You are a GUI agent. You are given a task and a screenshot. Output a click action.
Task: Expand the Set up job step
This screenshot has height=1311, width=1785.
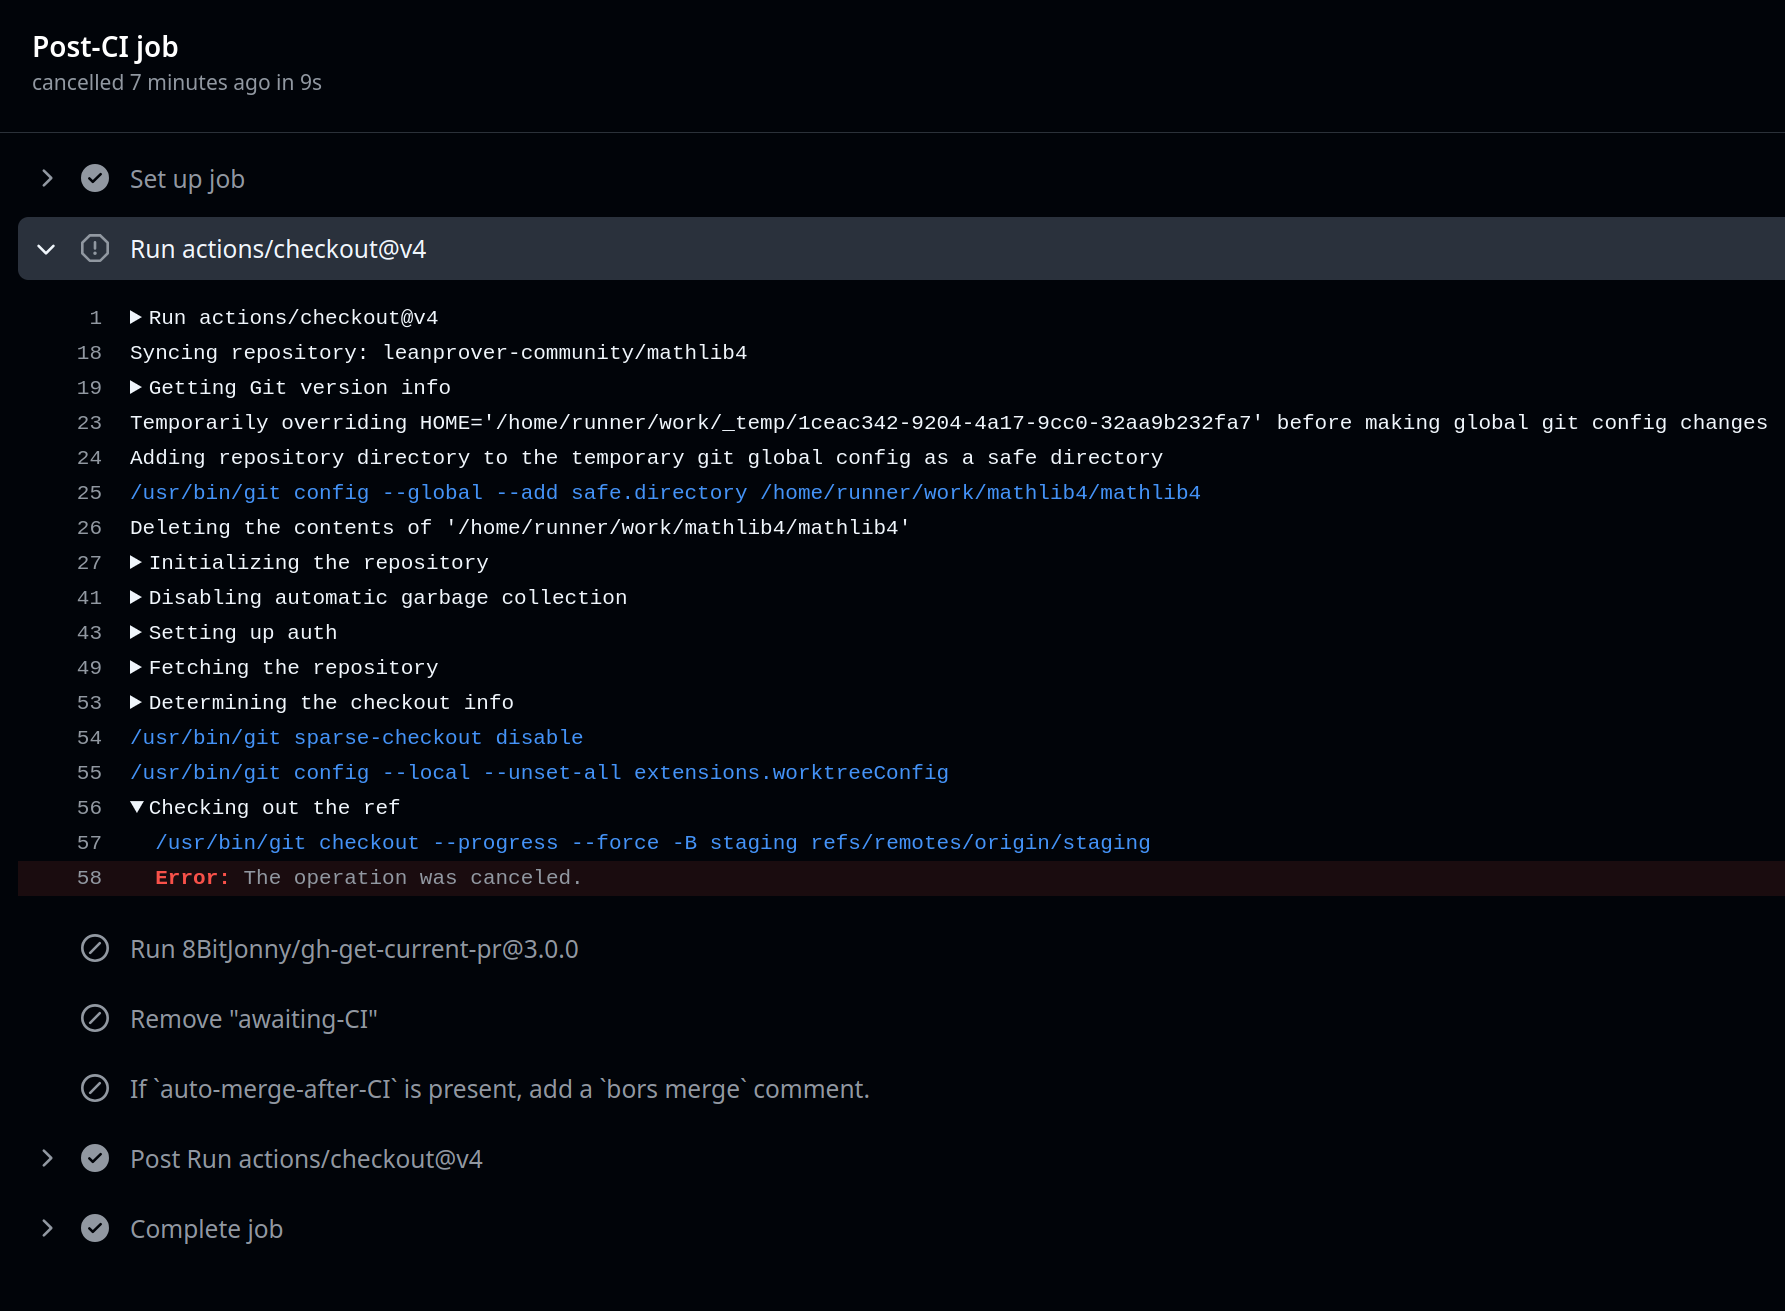coord(47,178)
